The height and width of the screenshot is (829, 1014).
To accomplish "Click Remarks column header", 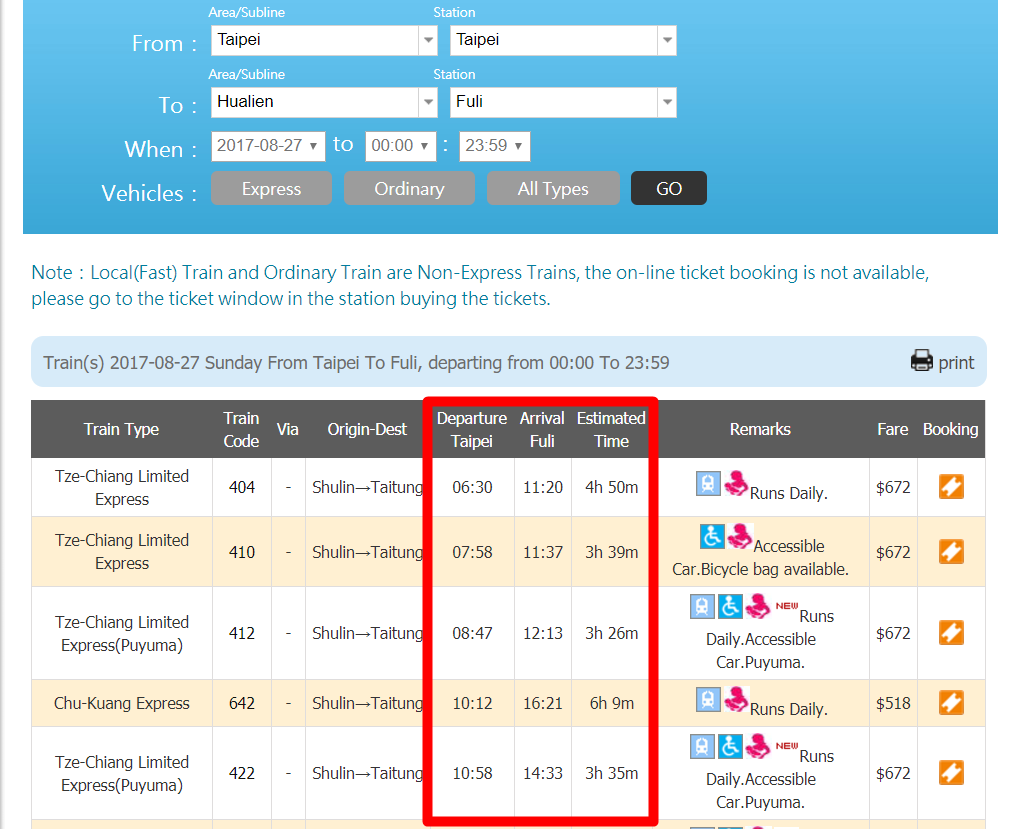I will click(760, 429).
